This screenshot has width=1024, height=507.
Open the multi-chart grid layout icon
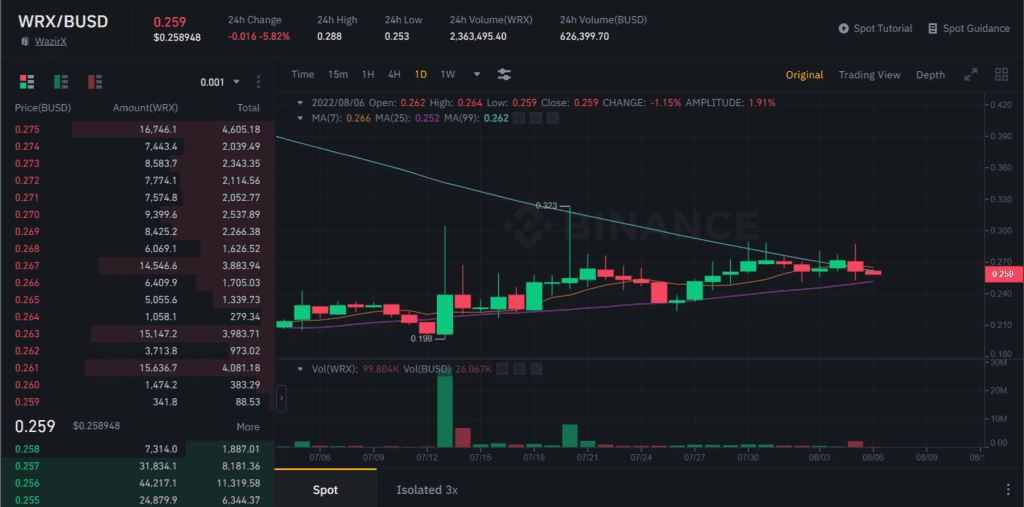click(x=1001, y=74)
